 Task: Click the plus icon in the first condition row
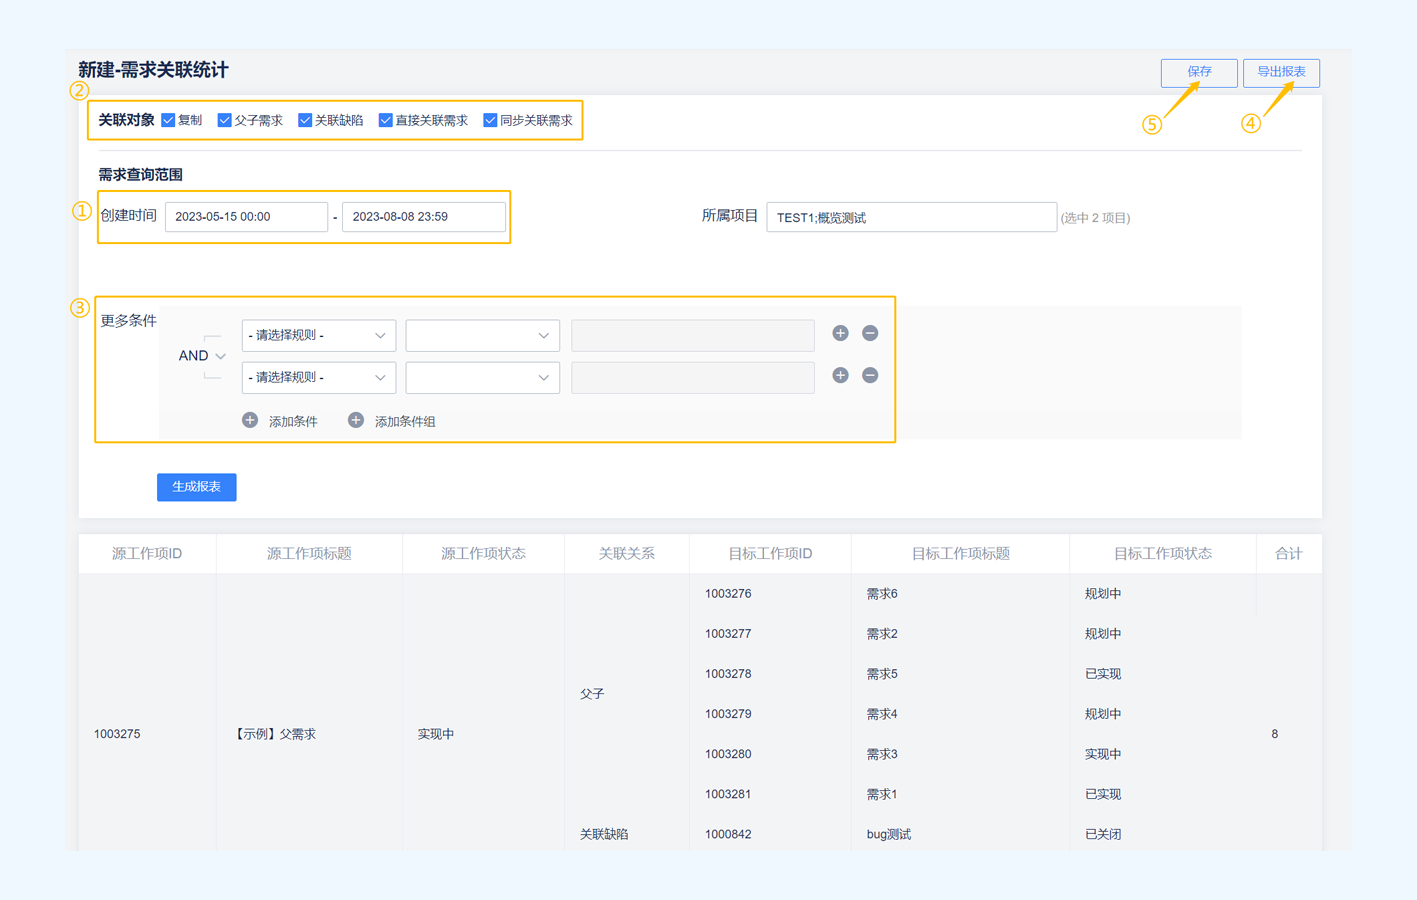click(840, 333)
